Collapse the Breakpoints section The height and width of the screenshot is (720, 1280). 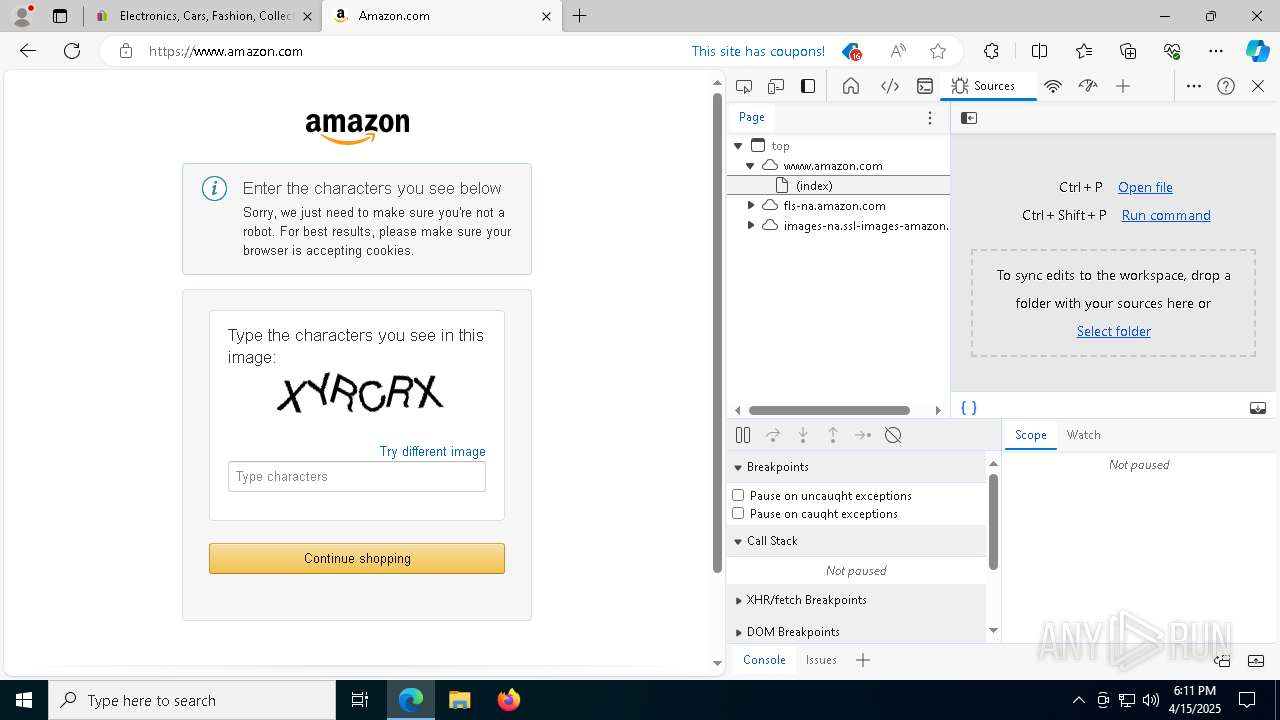[x=738, y=467]
